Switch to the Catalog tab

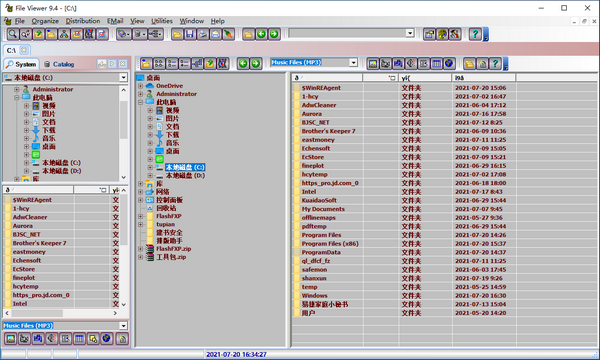59,64
